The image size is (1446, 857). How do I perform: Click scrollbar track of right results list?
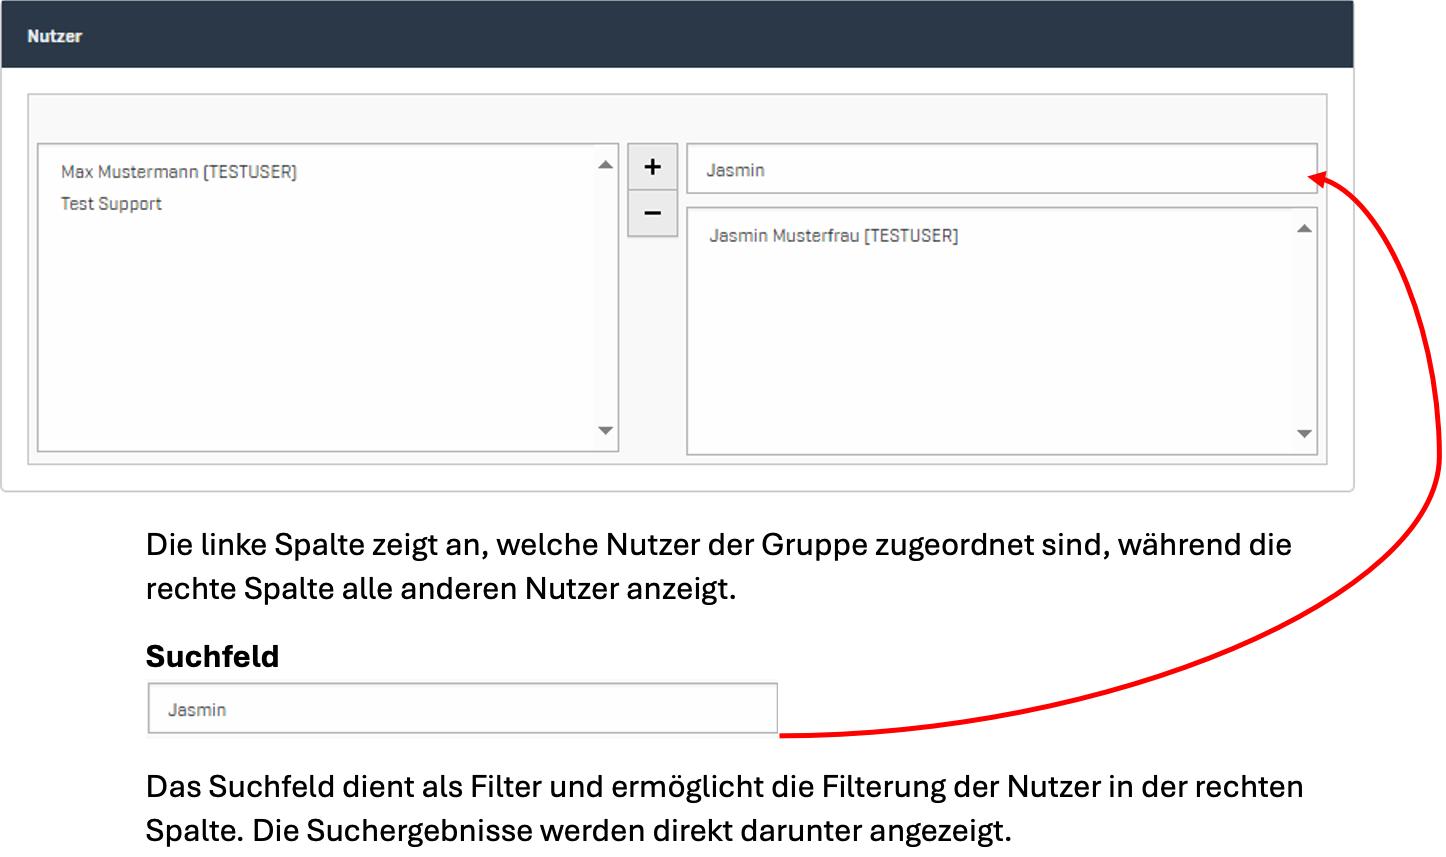point(1303,330)
